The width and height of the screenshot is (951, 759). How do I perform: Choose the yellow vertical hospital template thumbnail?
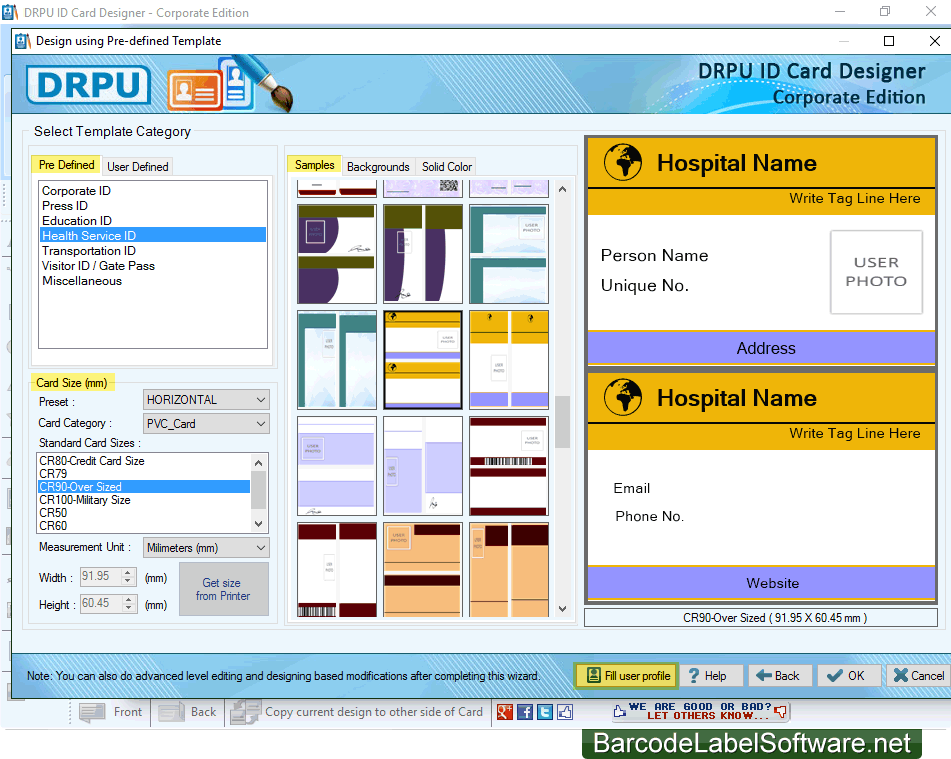[509, 360]
